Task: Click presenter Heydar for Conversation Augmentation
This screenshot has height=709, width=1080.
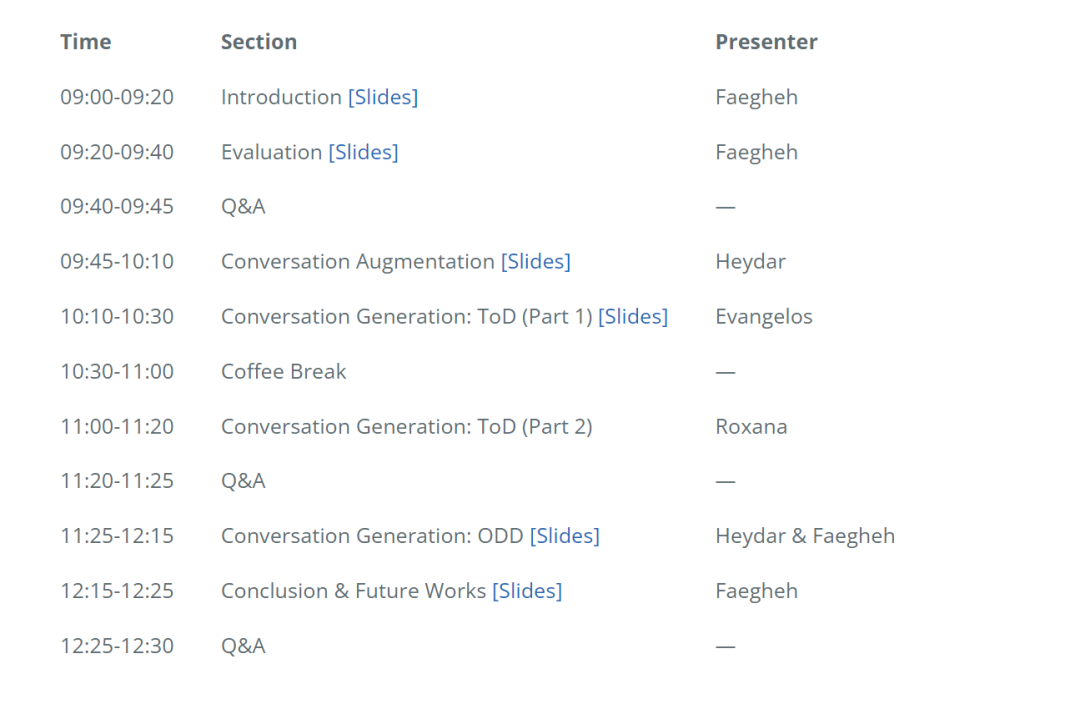Action: point(750,262)
